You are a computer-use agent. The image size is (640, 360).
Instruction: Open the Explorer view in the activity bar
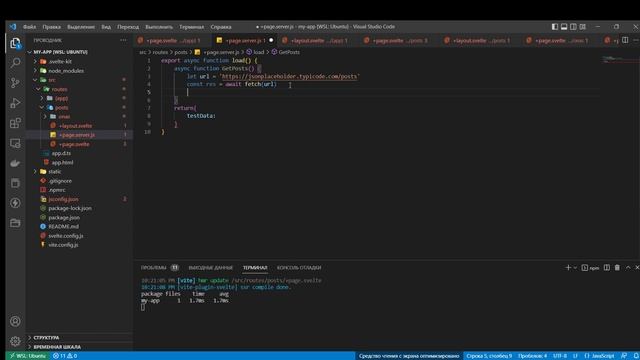coord(15,43)
